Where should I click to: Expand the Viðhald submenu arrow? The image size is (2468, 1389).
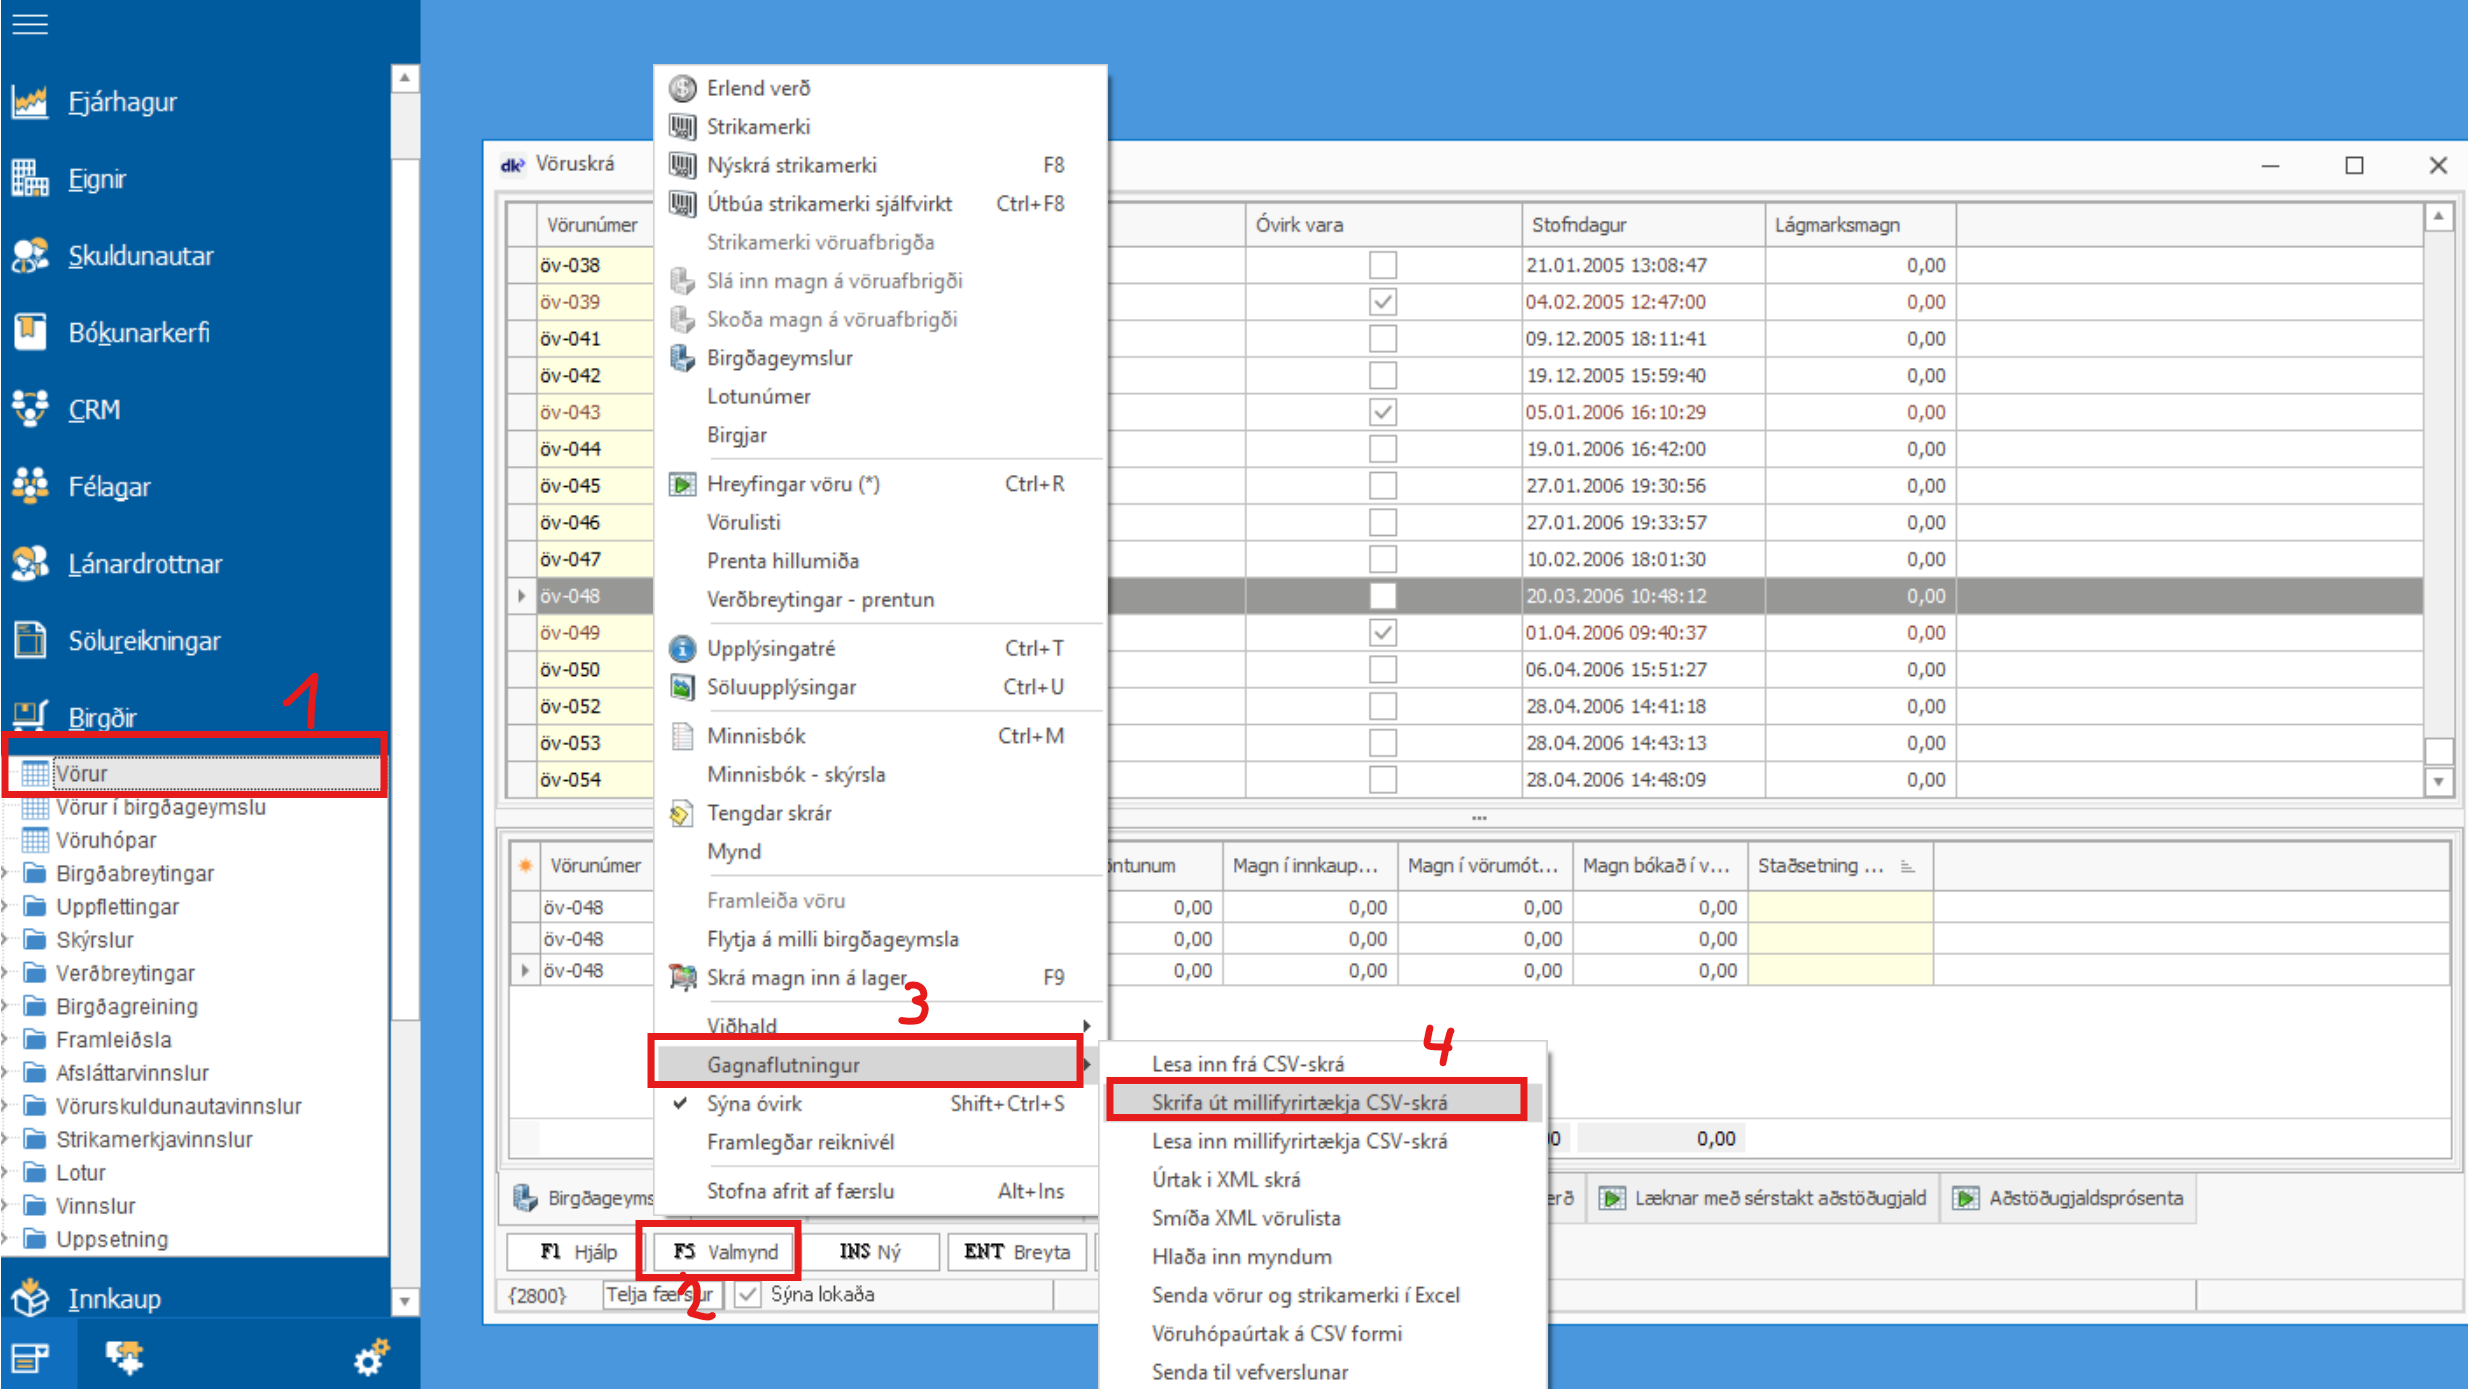point(1086,1025)
